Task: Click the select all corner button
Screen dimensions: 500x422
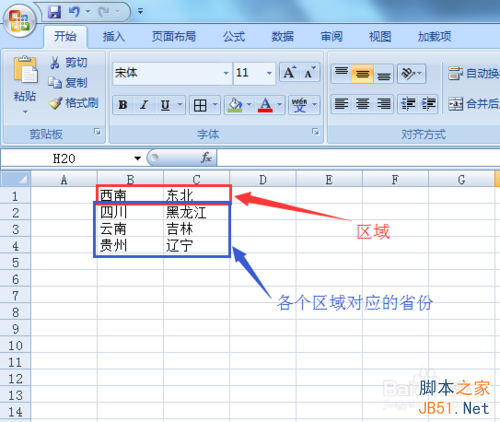Action: tap(15, 179)
